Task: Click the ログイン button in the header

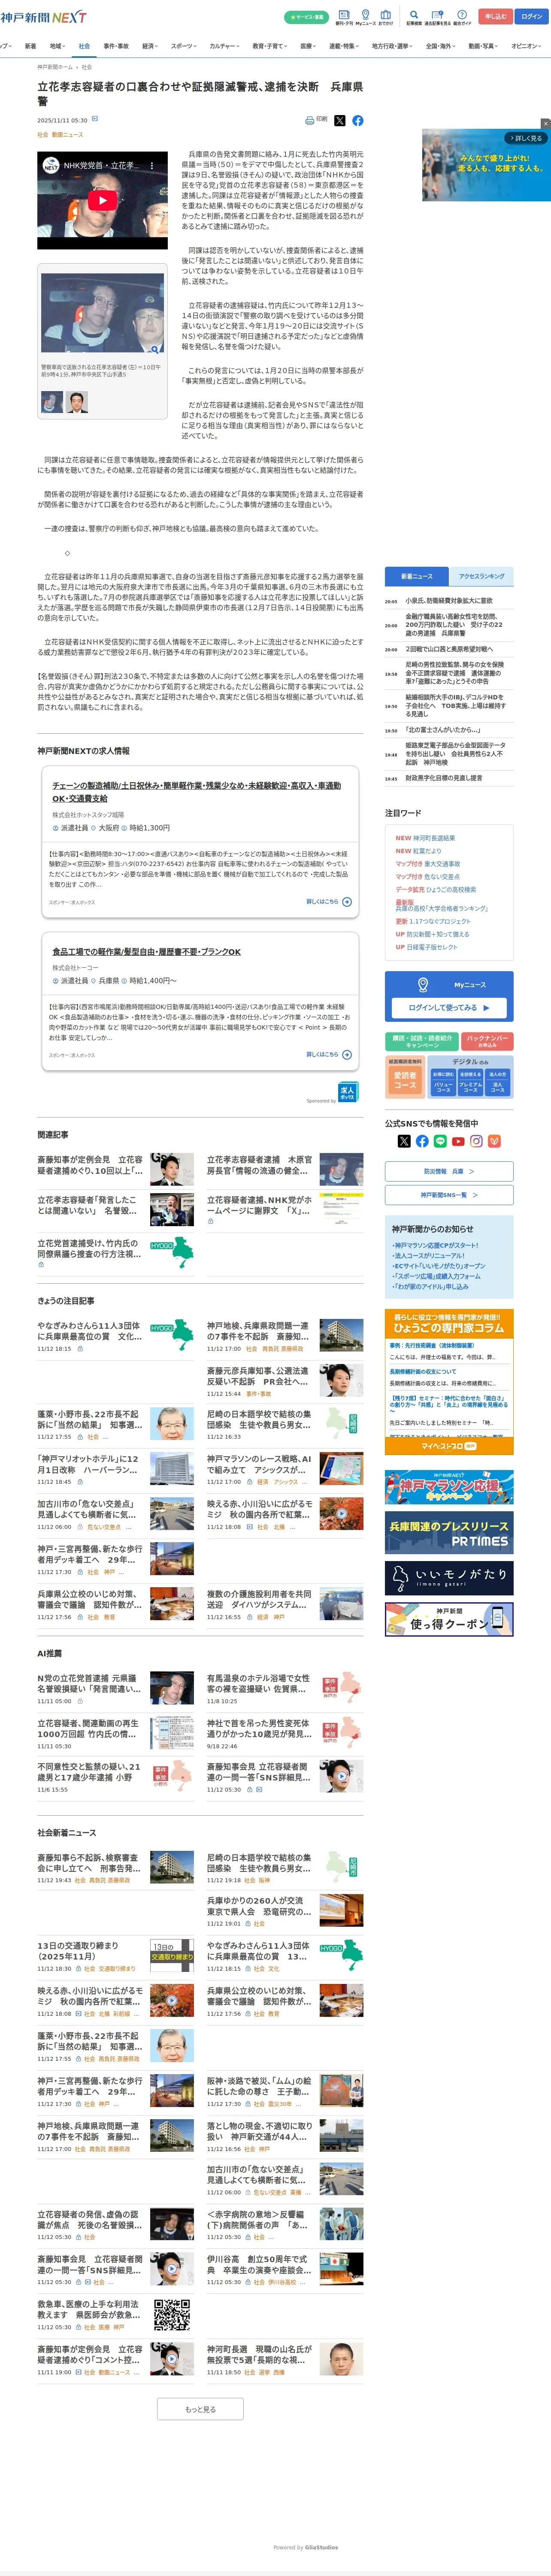Action: (x=532, y=17)
